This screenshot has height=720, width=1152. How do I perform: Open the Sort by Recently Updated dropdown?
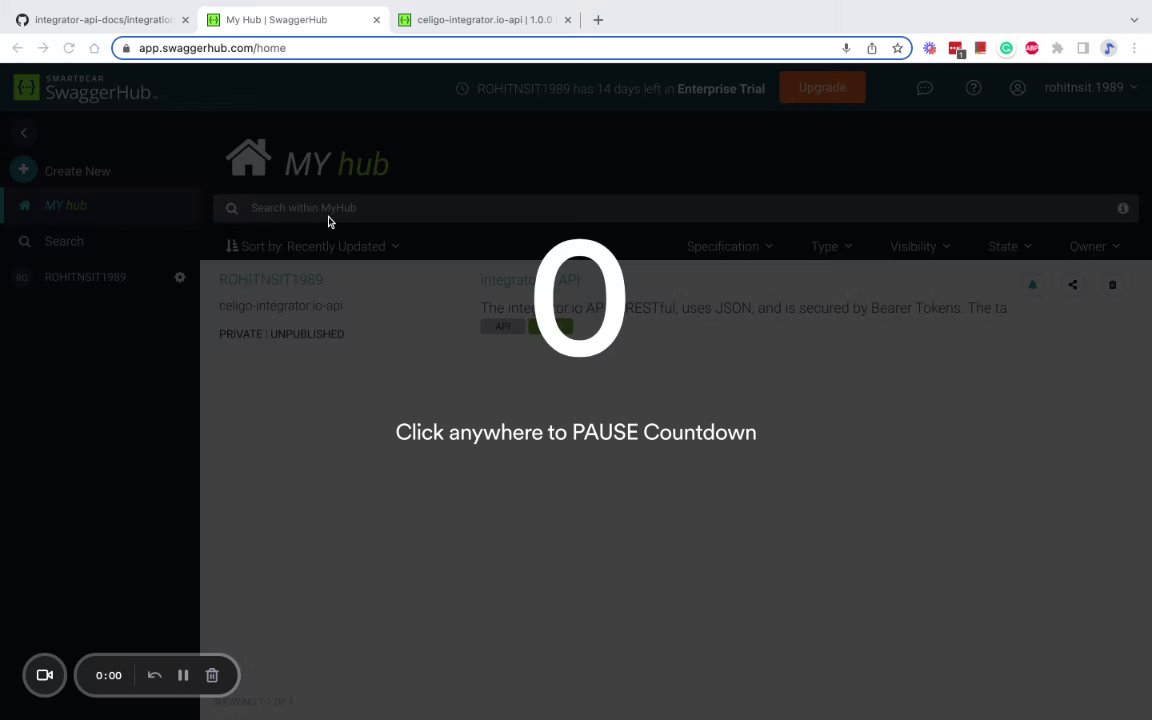click(313, 246)
